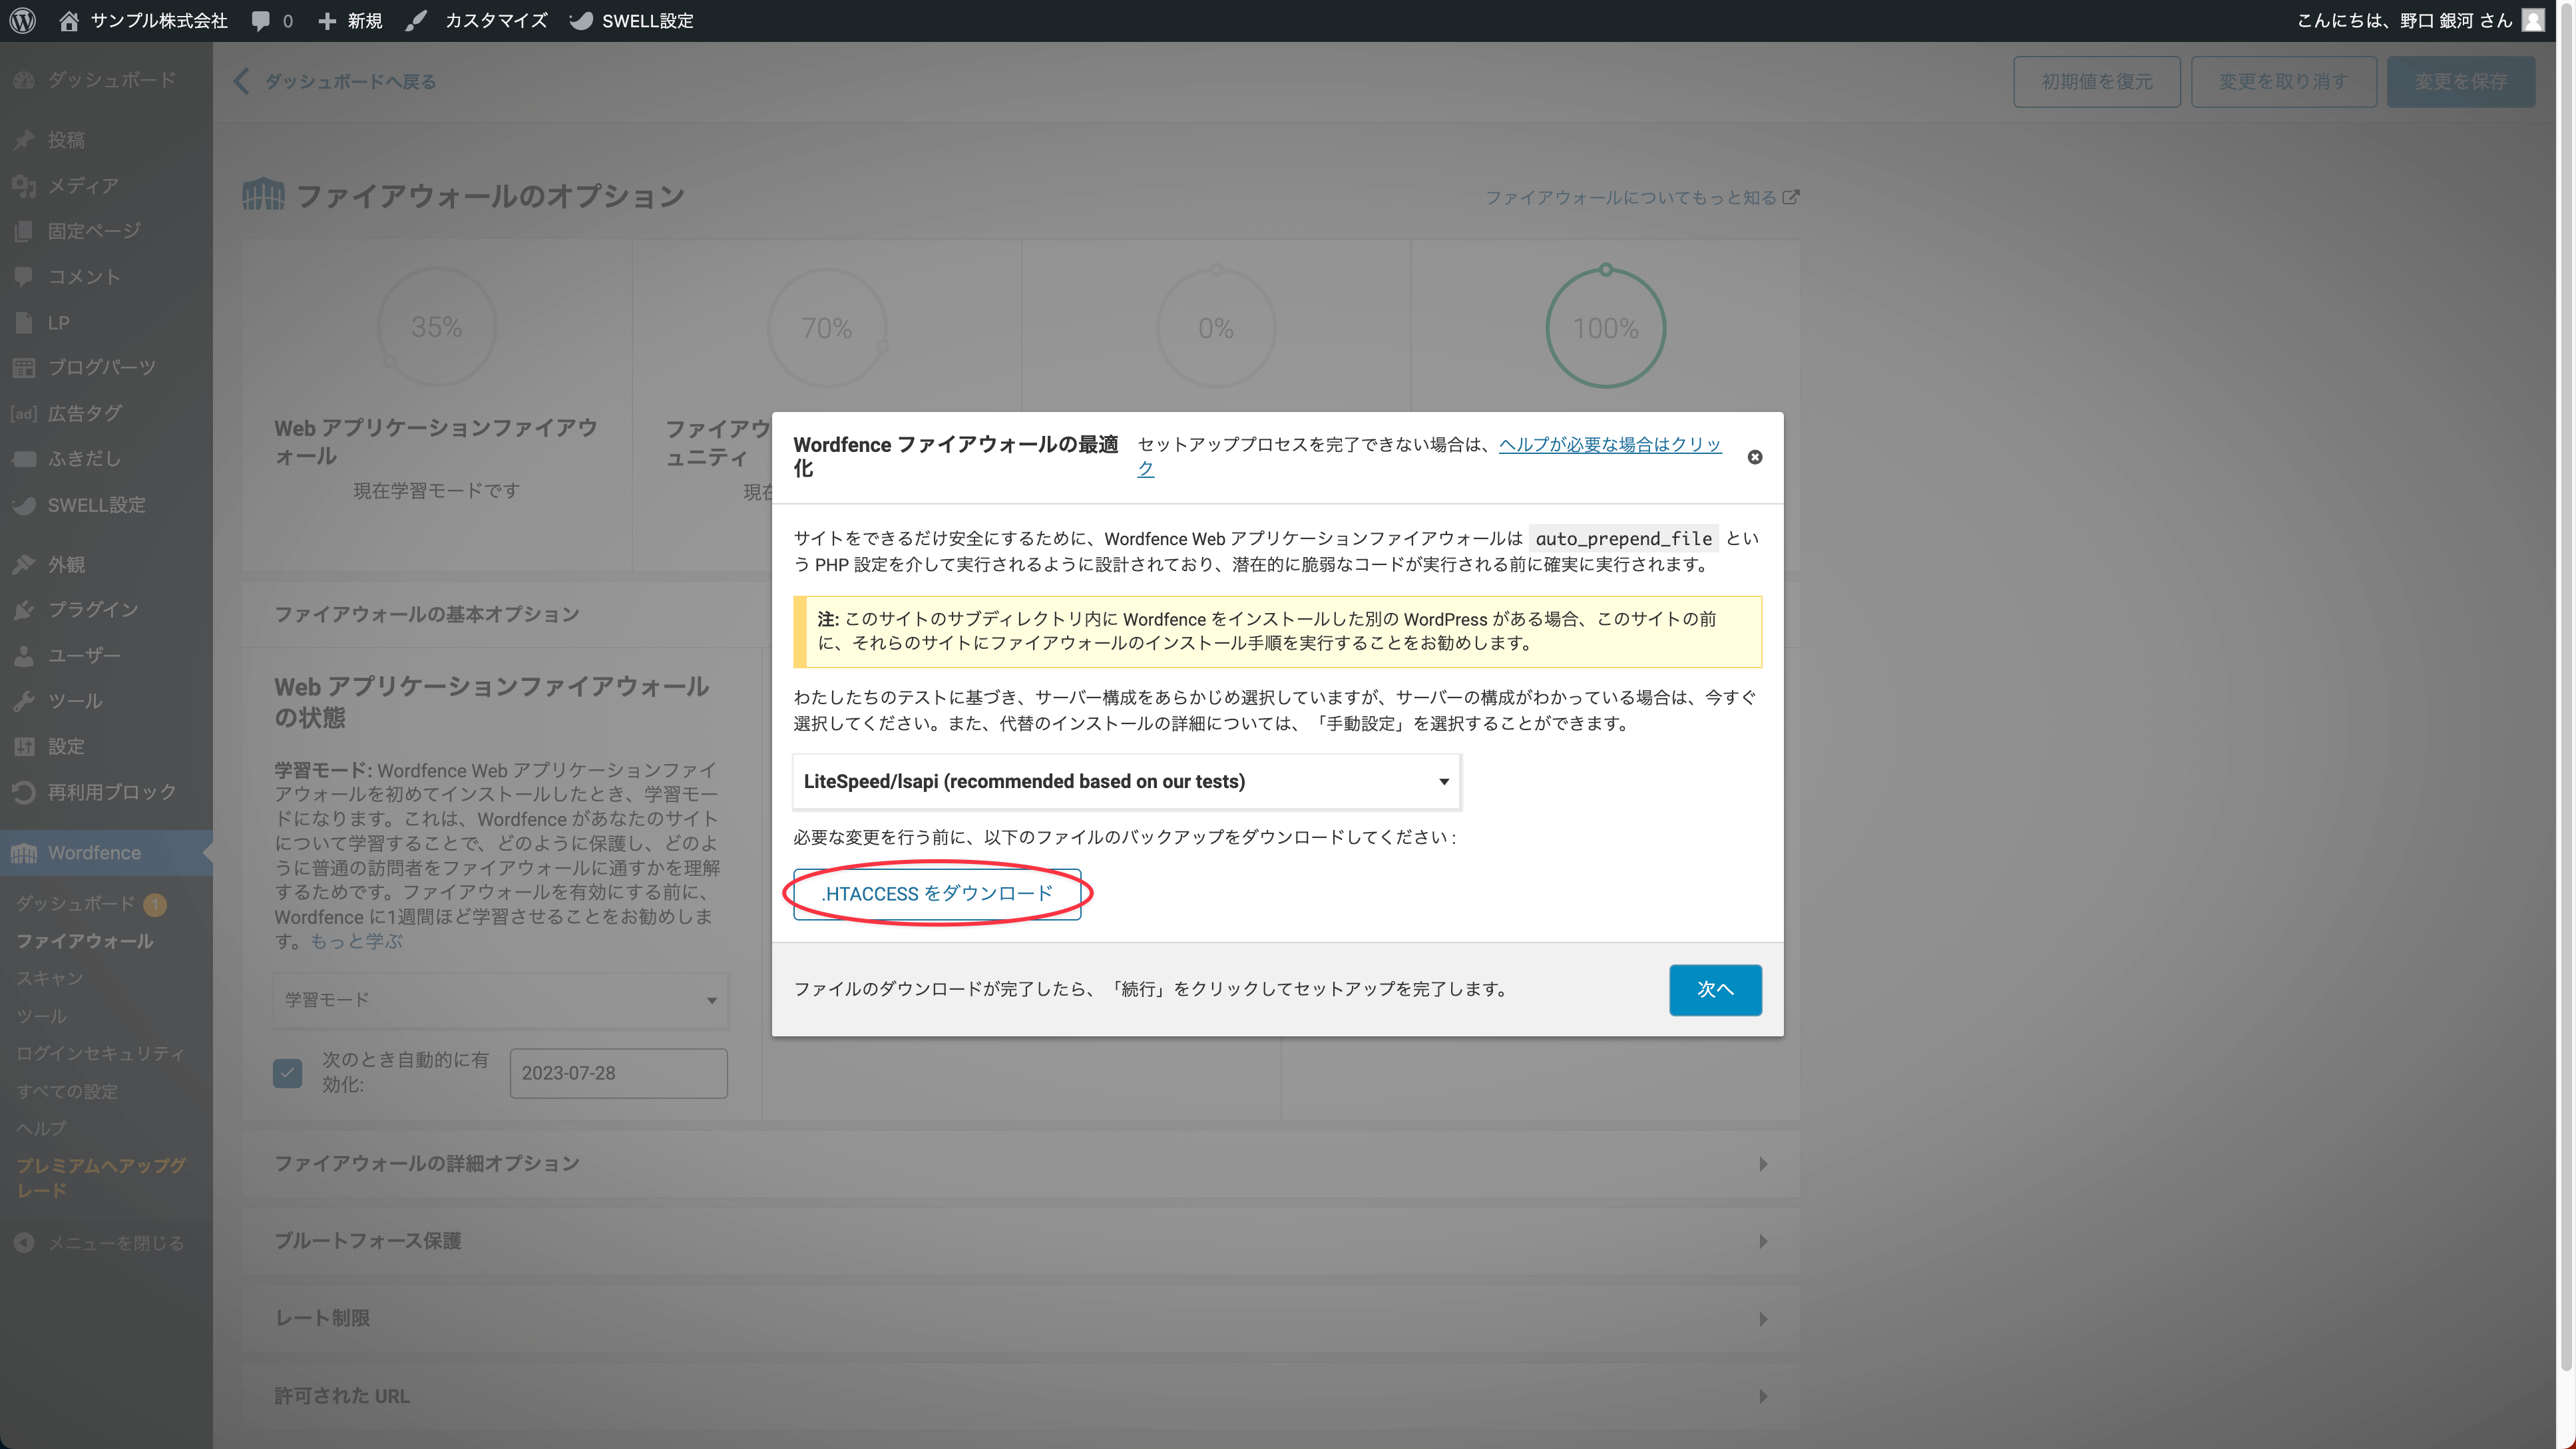The width and height of the screenshot is (2576, 1449).
Task: Click the .HTACCESS をダウンロード button
Action: (x=936, y=893)
